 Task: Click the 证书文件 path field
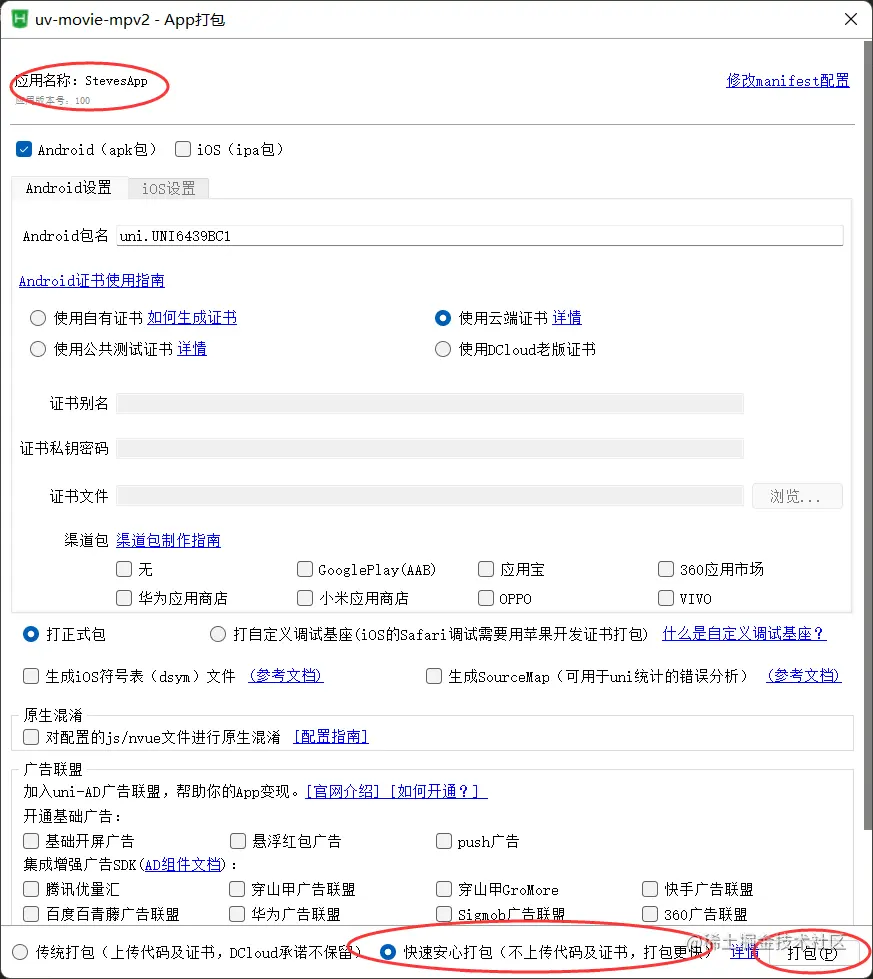(430, 496)
